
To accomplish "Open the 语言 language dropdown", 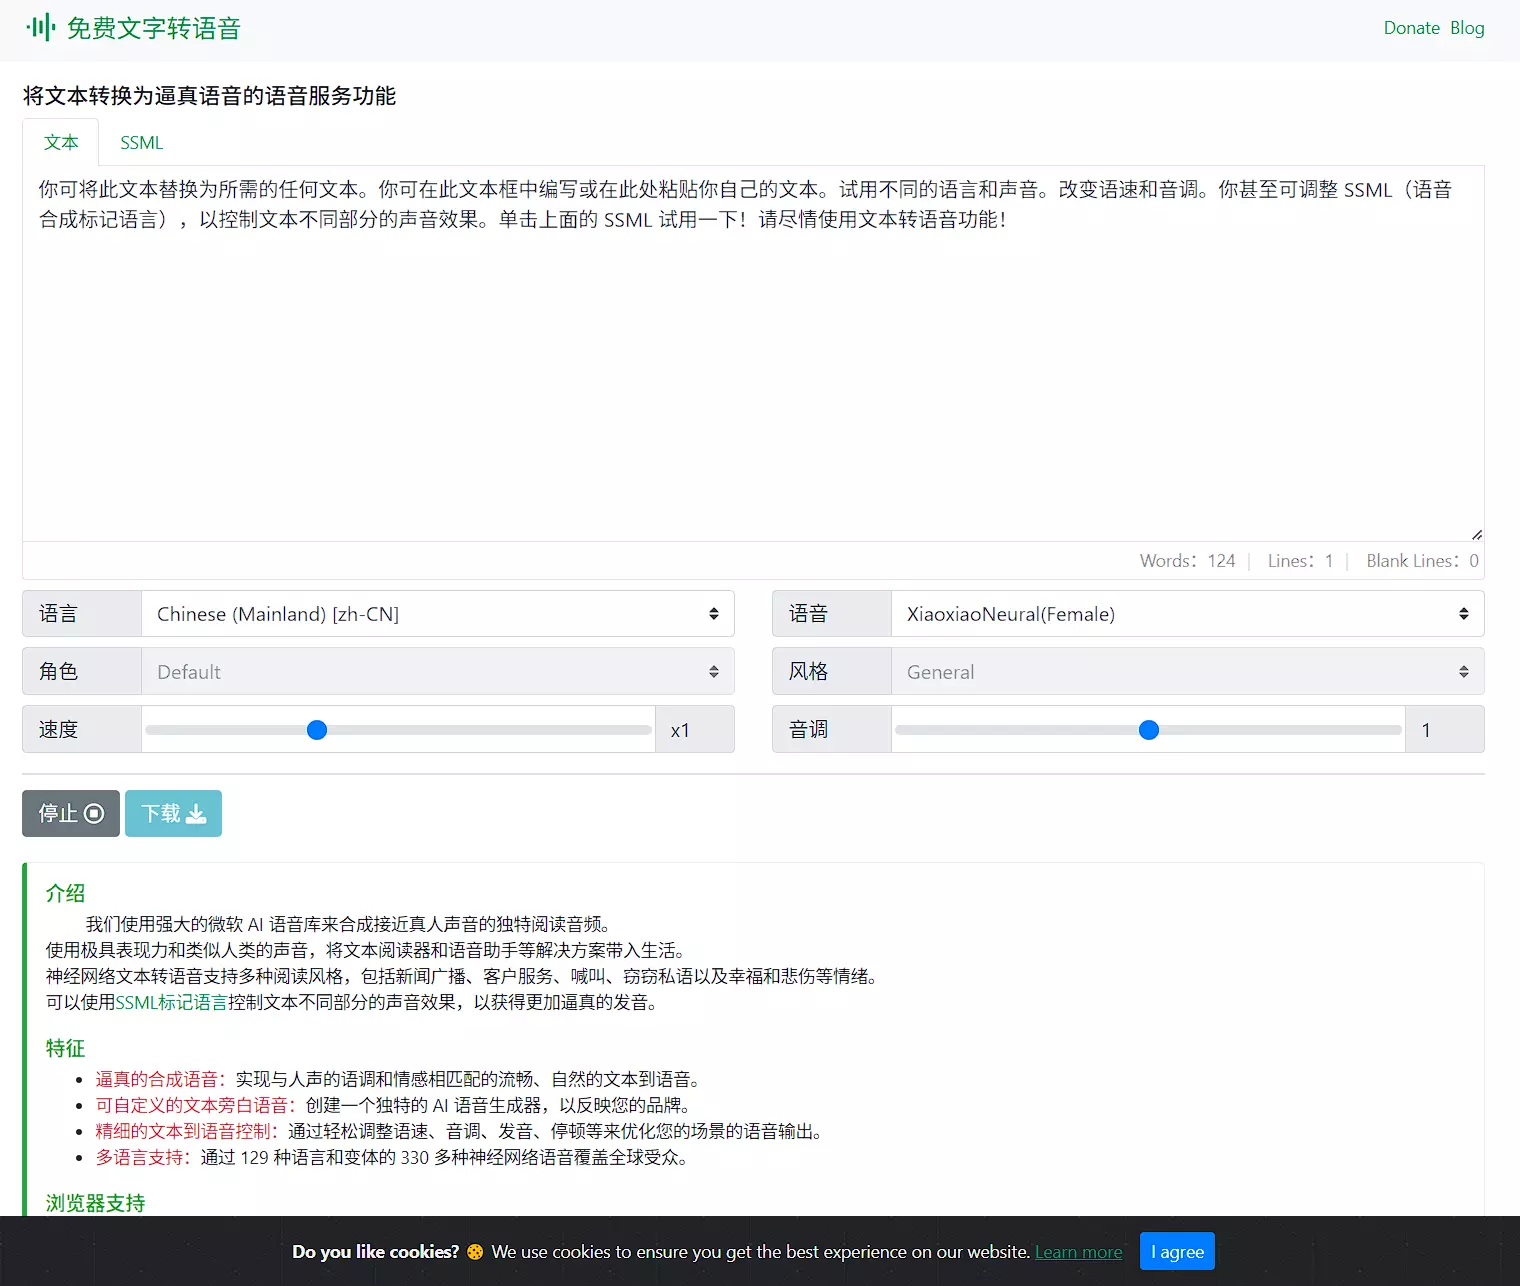I will click(438, 614).
